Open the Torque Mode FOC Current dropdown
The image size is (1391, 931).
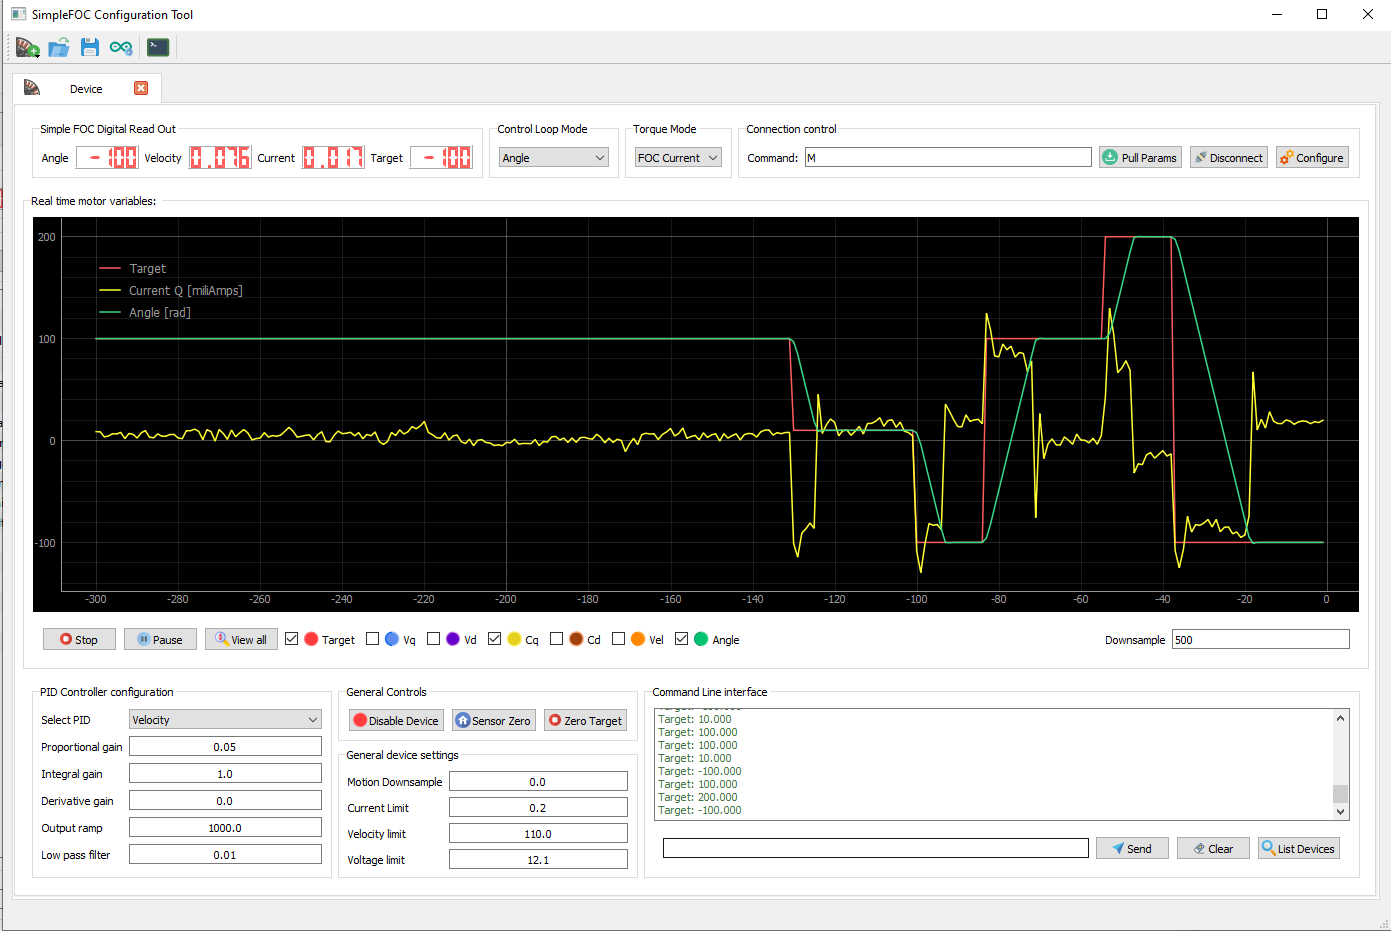[678, 158]
